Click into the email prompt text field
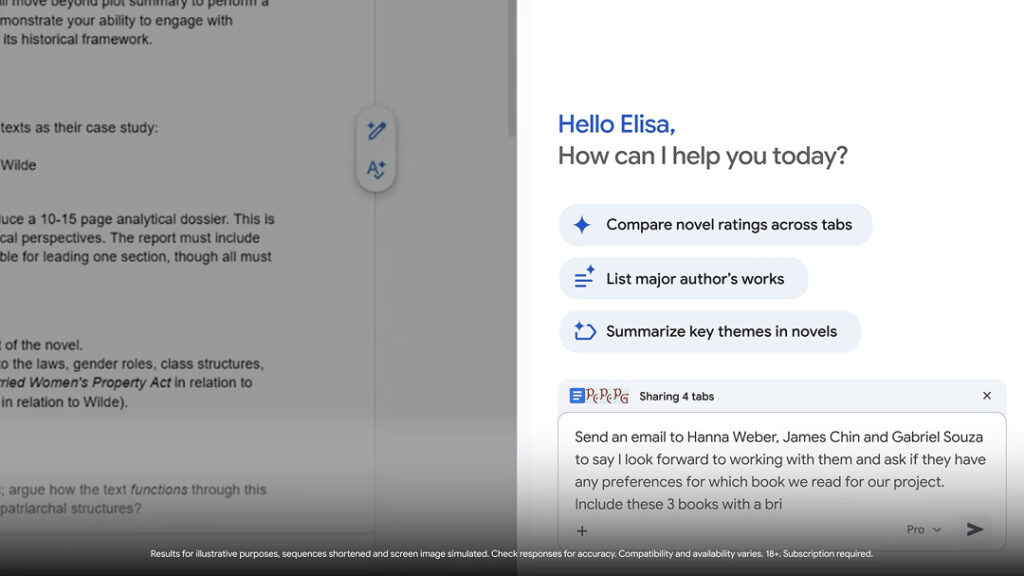Viewport: 1024px width, 576px height. click(x=780, y=470)
